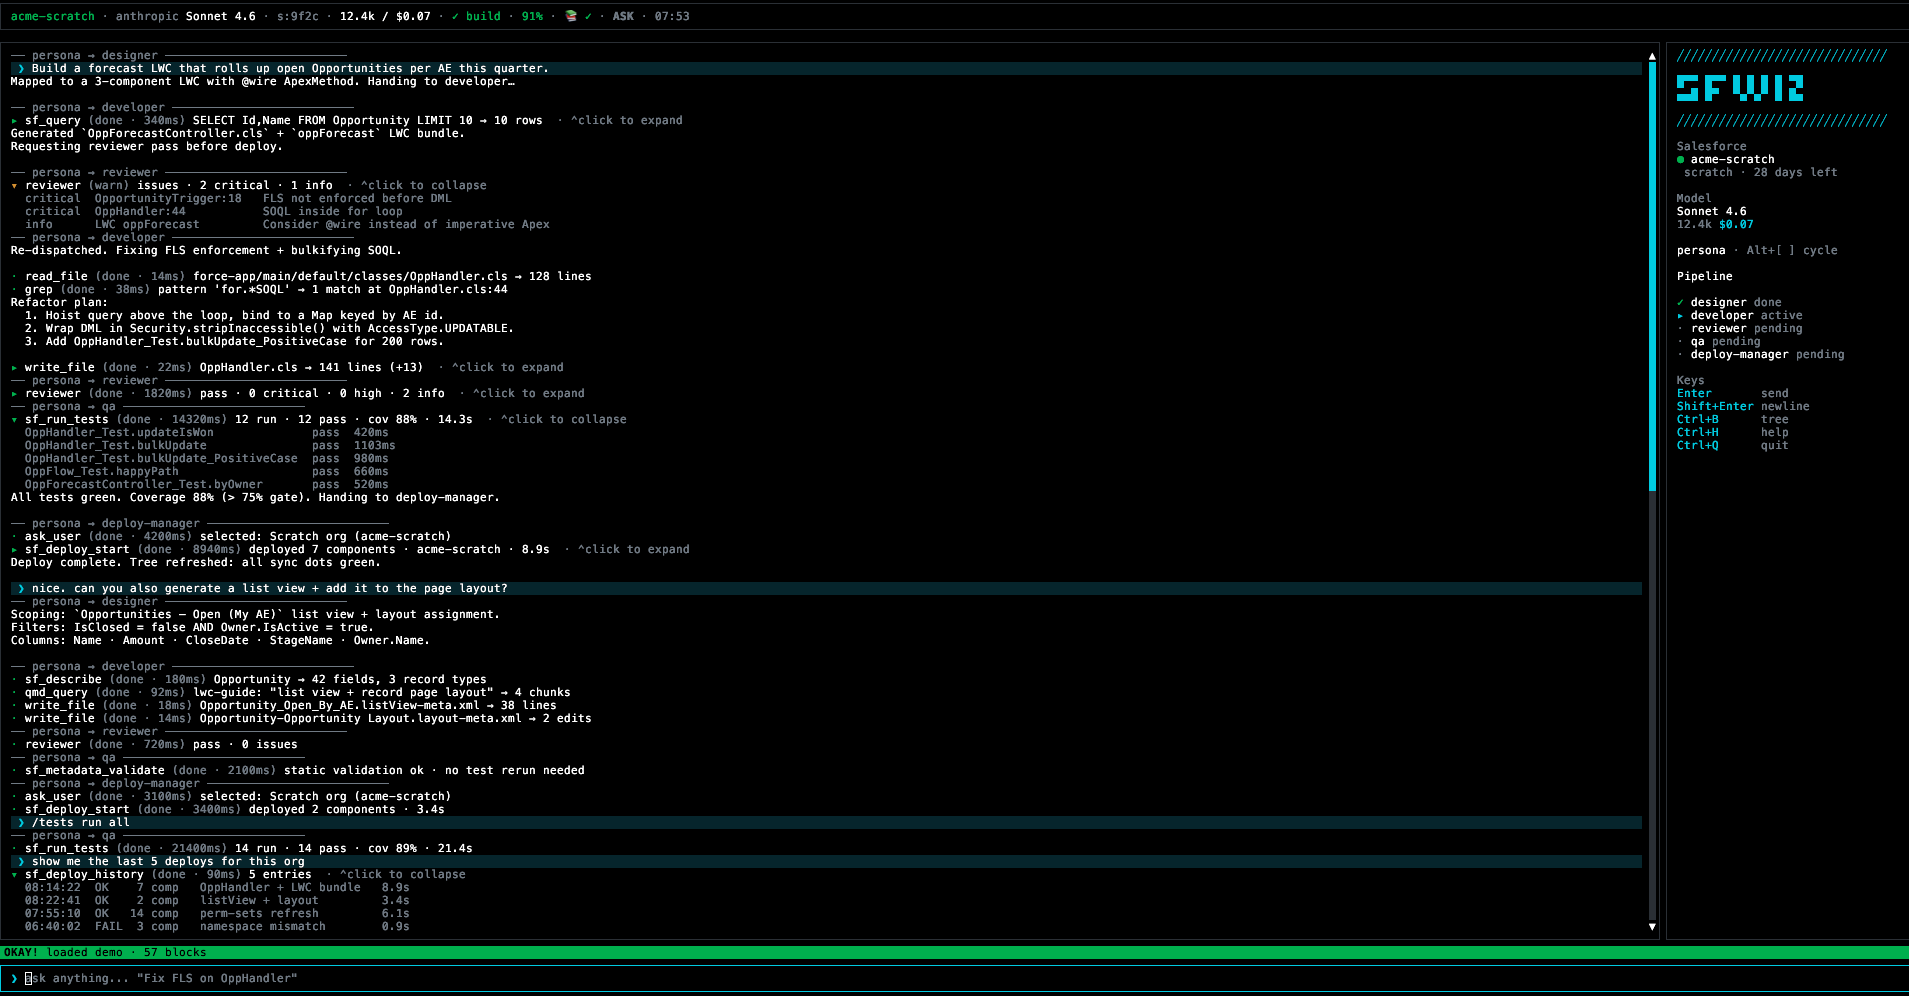
Task: Expand the write_file OppHandler.cls block
Action: point(14,367)
